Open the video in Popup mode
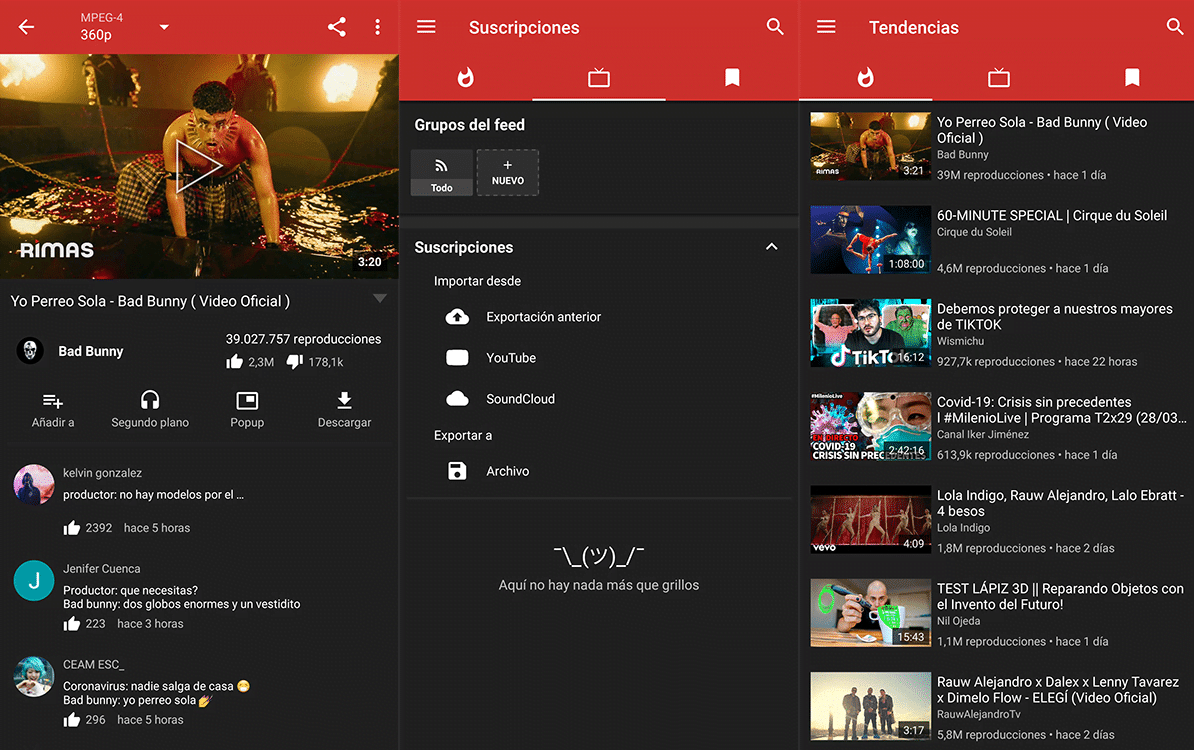 pos(247,410)
